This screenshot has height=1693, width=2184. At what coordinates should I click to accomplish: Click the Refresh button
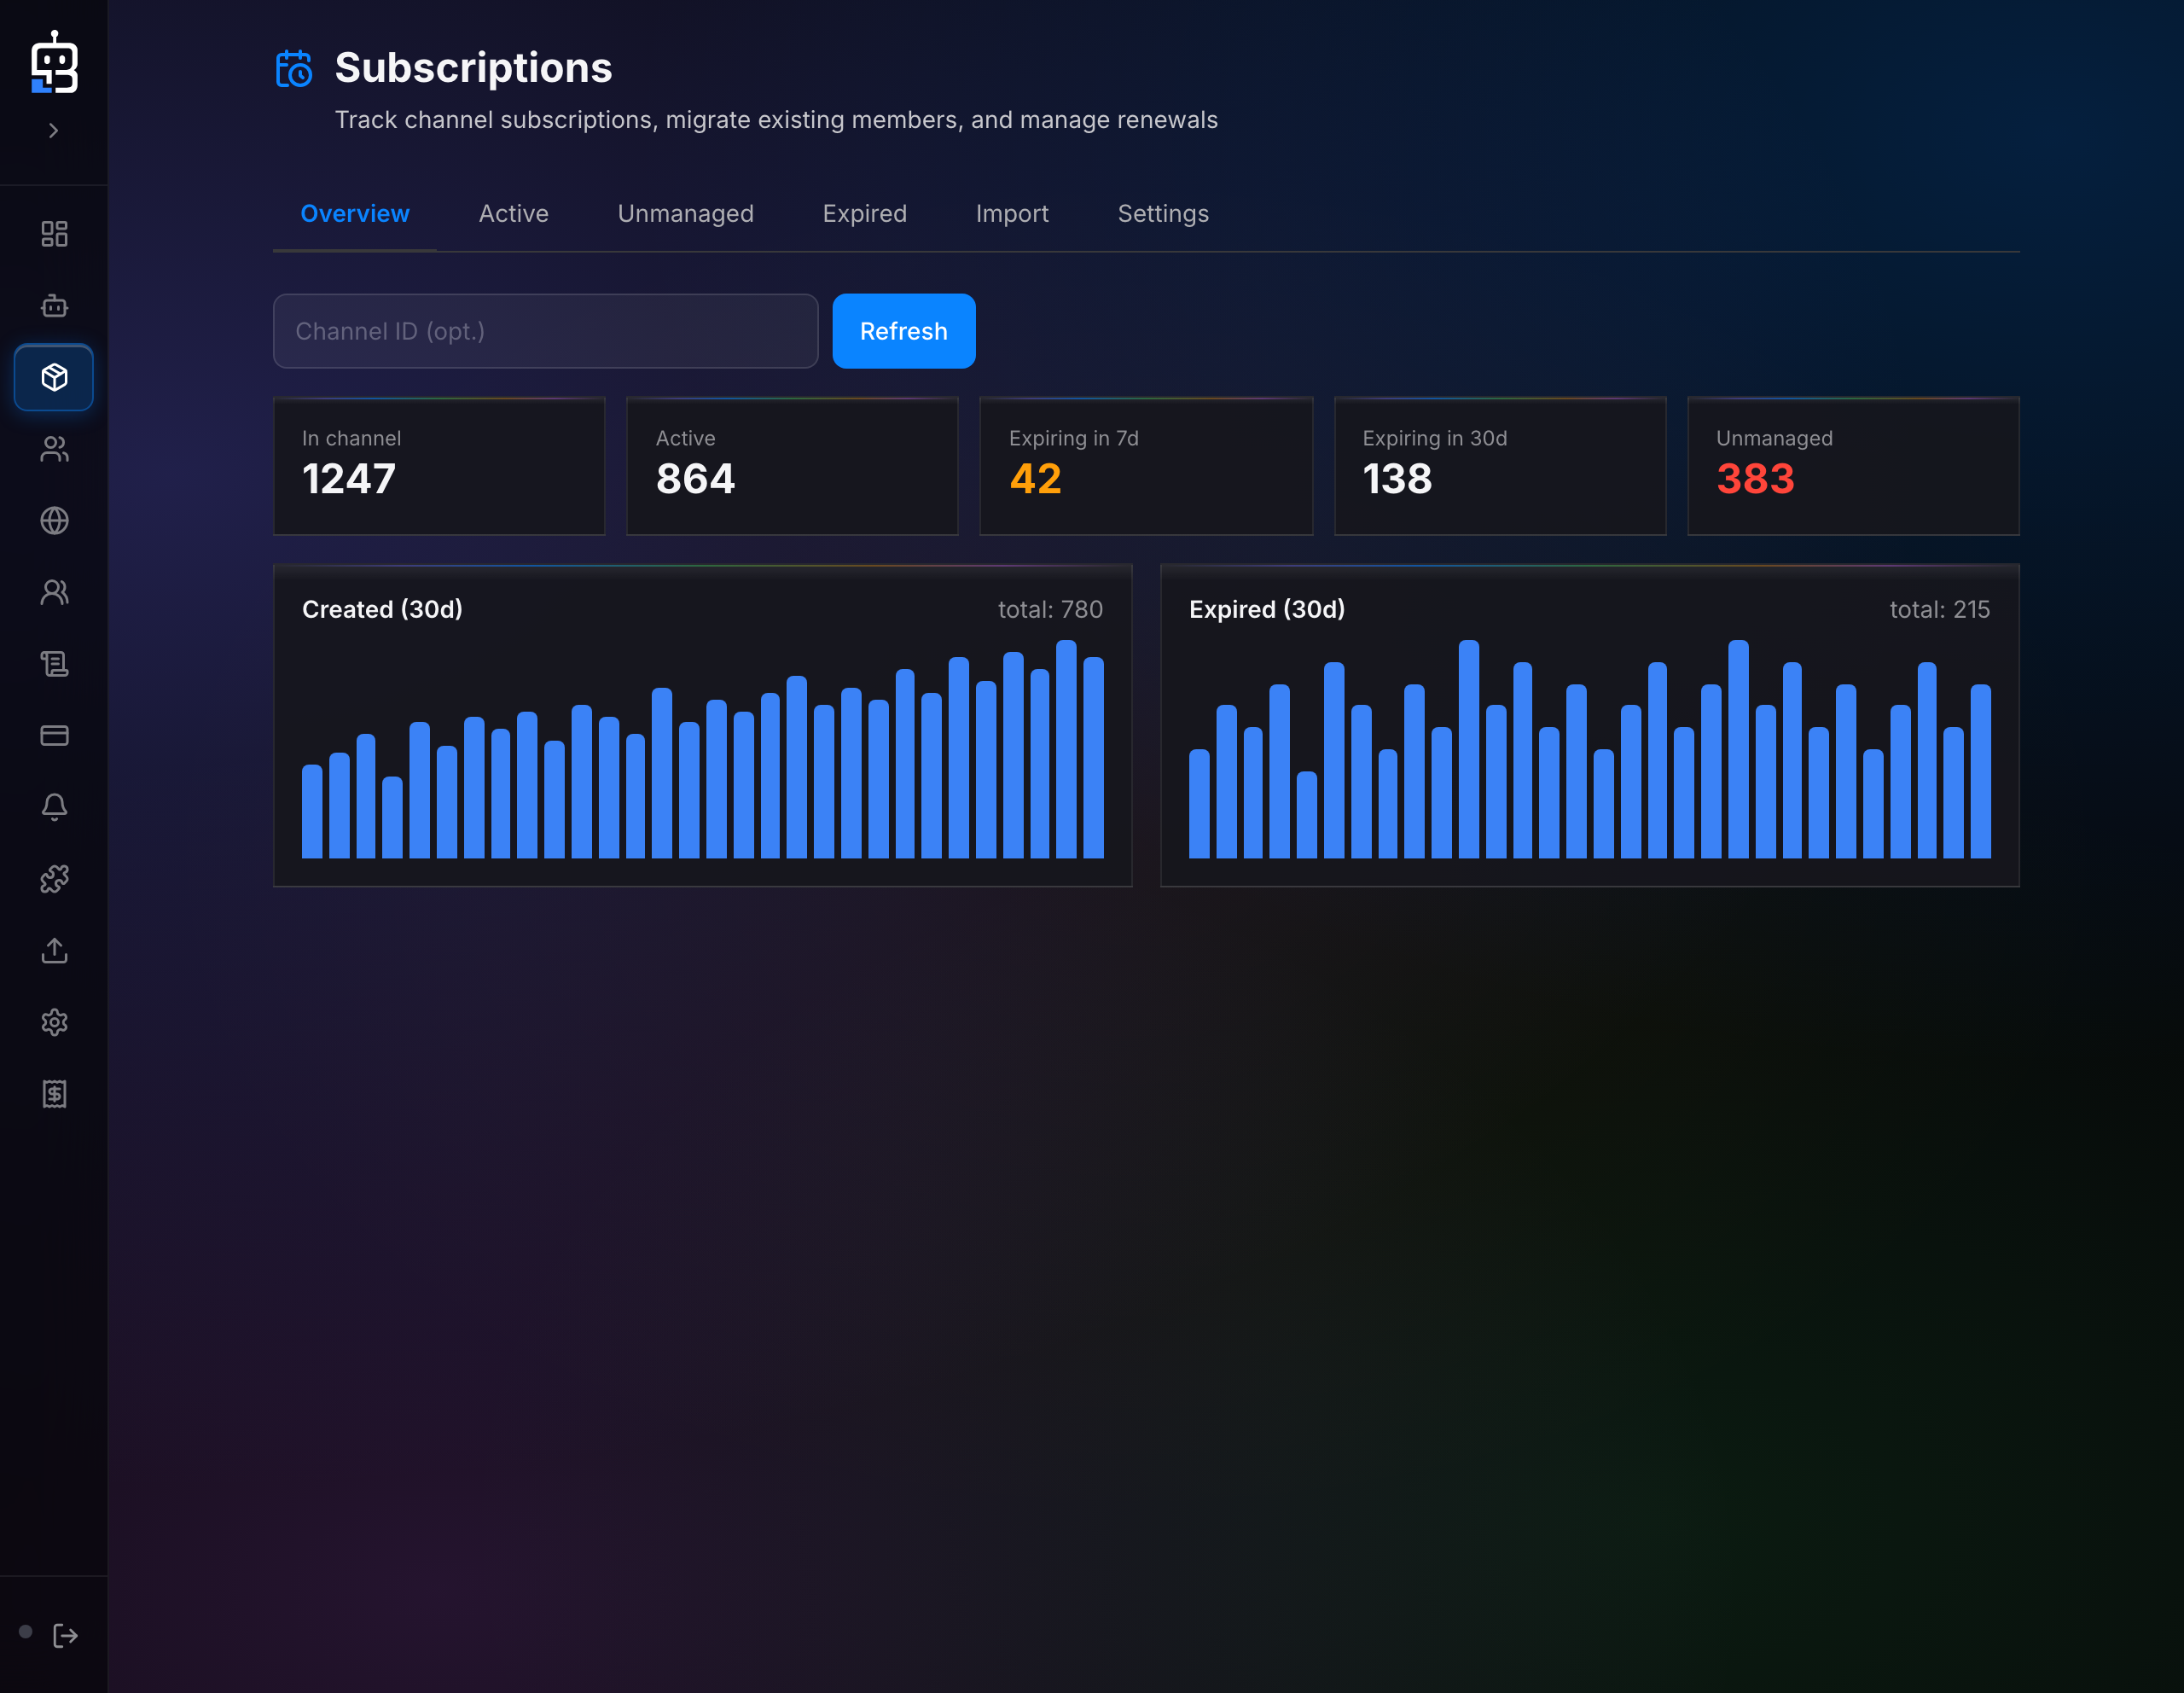tap(903, 331)
